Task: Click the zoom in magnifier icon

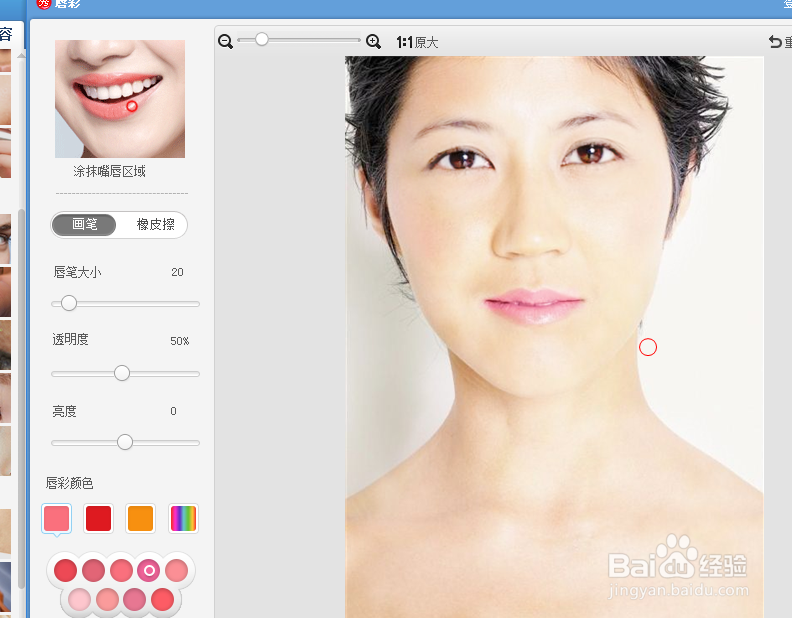Action: coord(373,41)
